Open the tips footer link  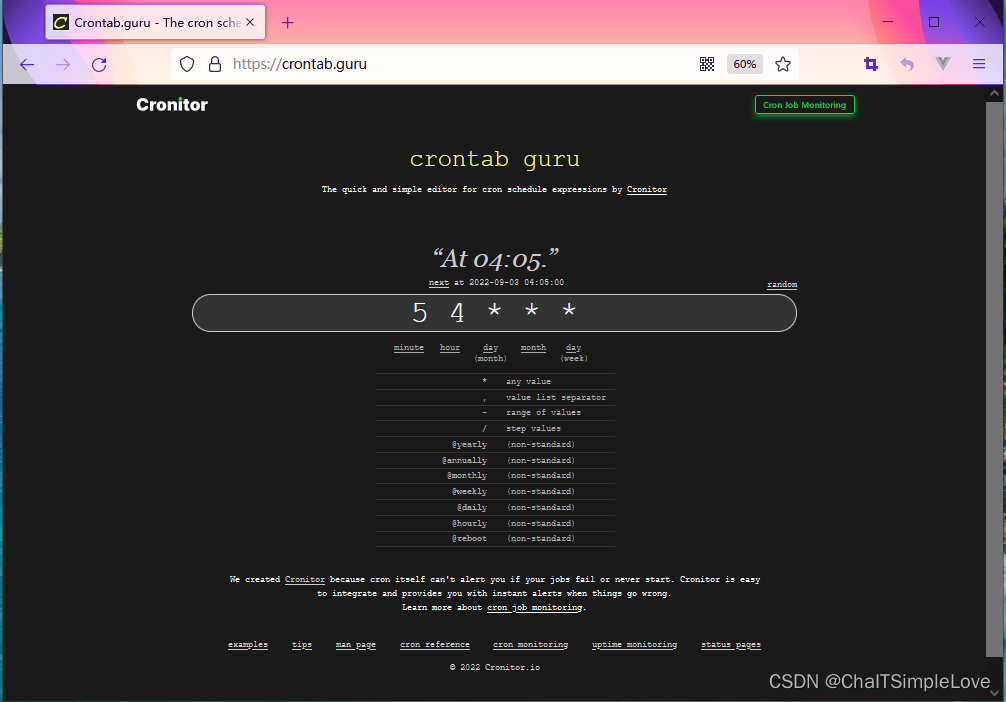point(302,645)
